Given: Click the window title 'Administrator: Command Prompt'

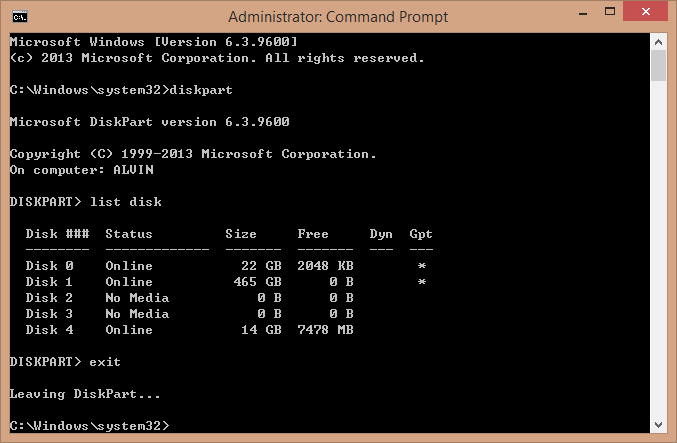Looking at the screenshot, I should click(338, 17).
